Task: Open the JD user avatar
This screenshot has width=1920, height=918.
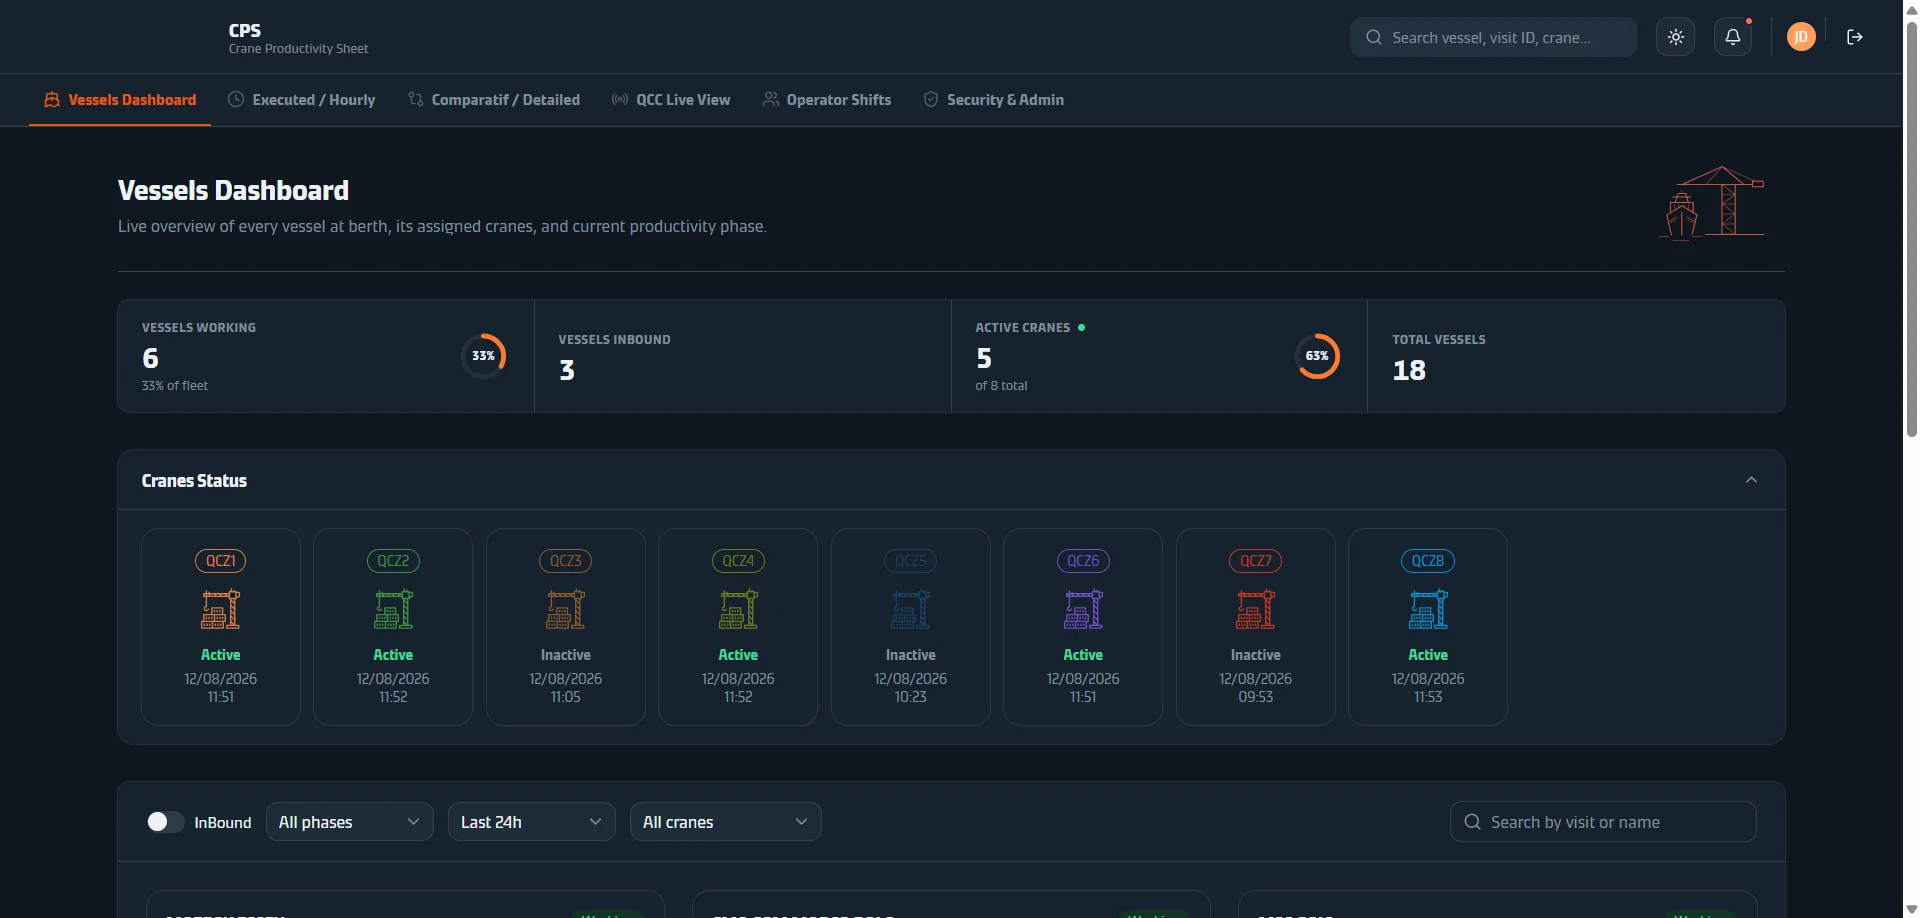Action: click(x=1801, y=37)
